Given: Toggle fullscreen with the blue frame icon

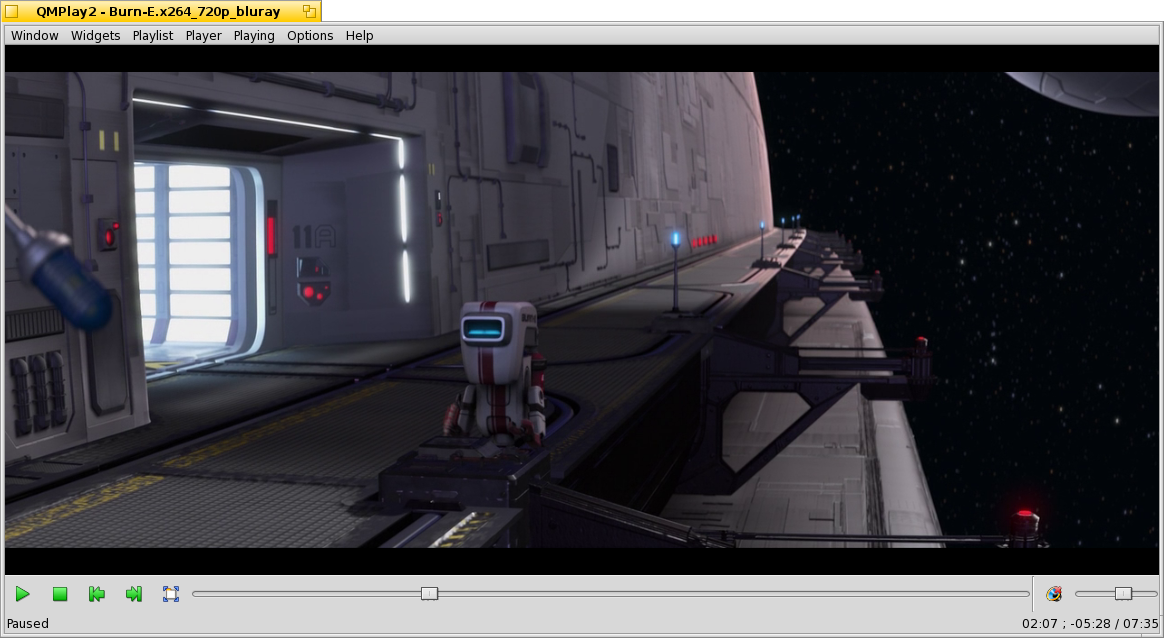Looking at the screenshot, I should point(171,593).
